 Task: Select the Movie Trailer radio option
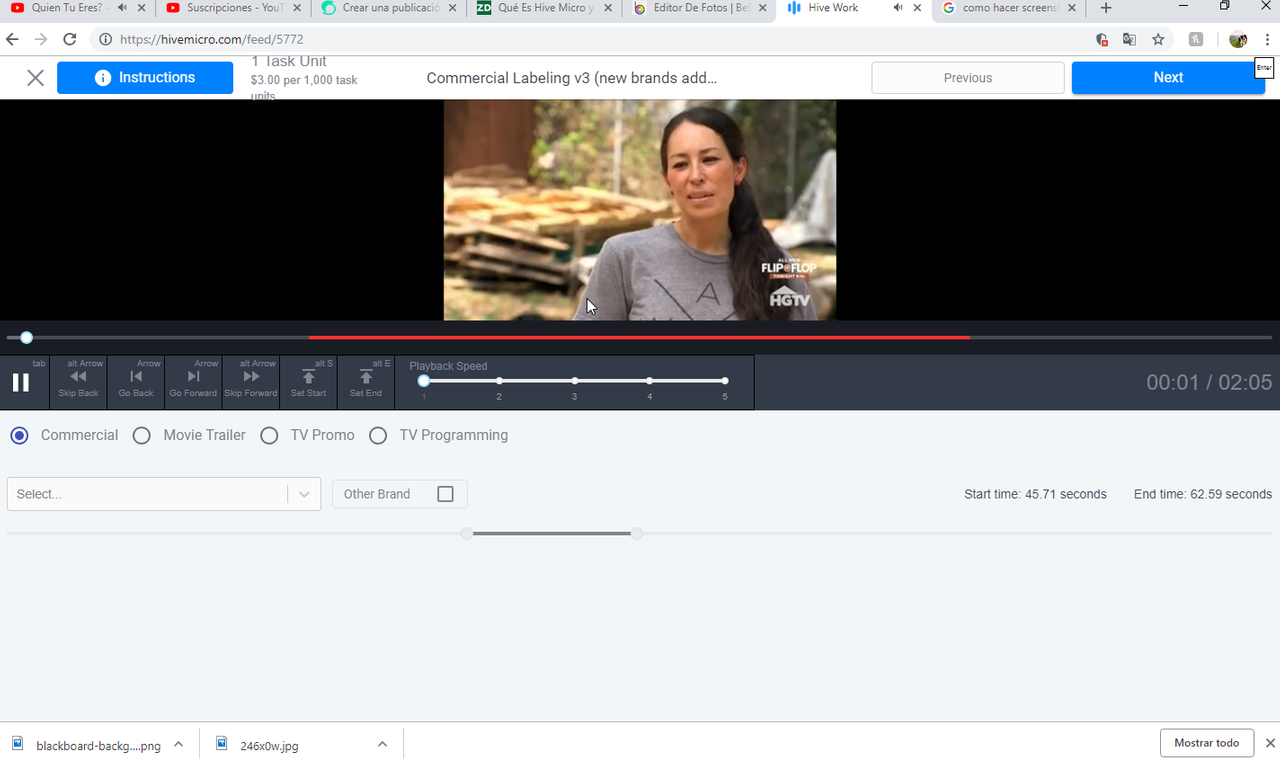(142, 435)
